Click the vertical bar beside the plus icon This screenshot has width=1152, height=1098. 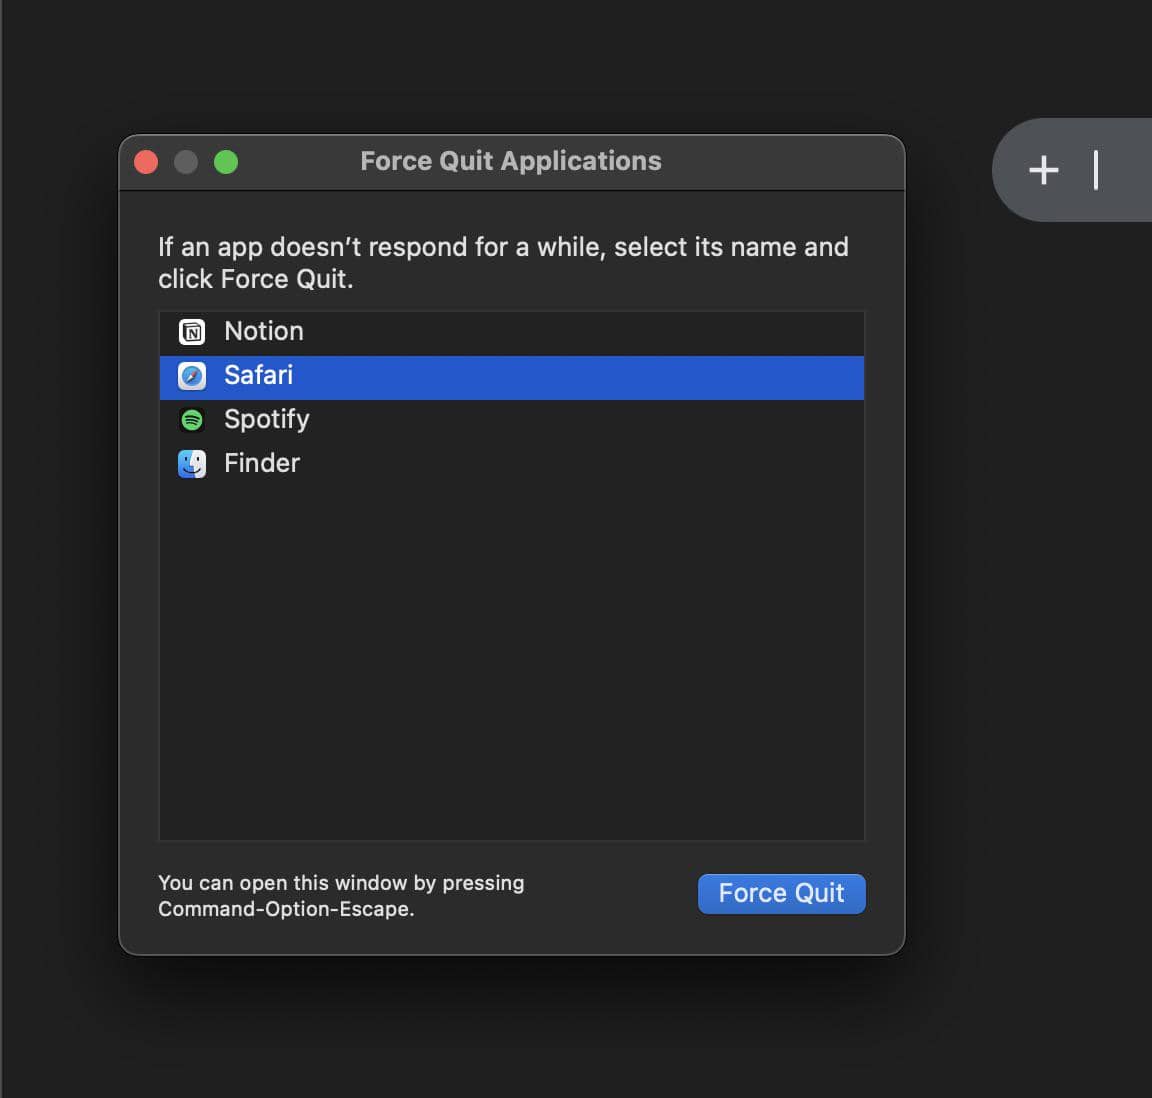point(1096,170)
